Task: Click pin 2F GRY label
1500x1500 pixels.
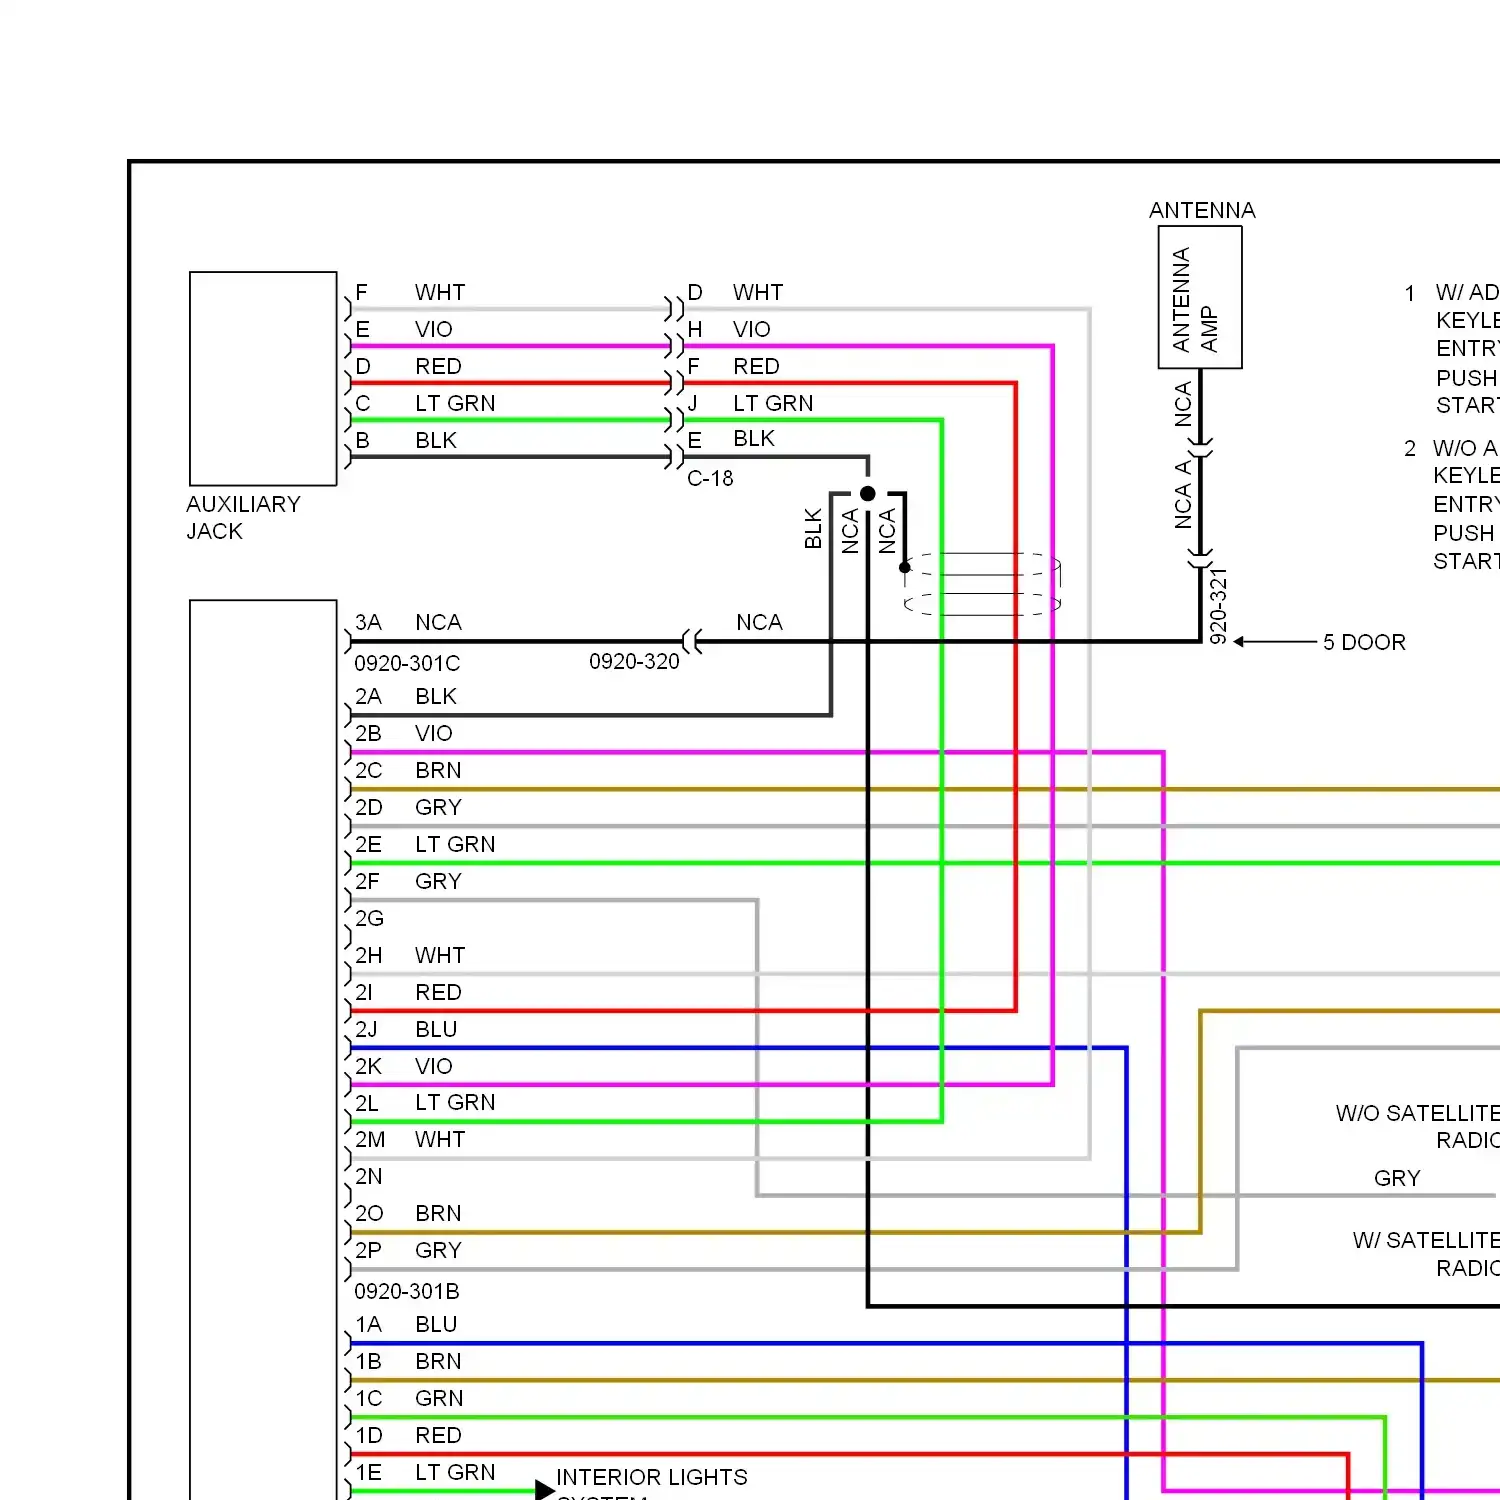Action: (408, 881)
